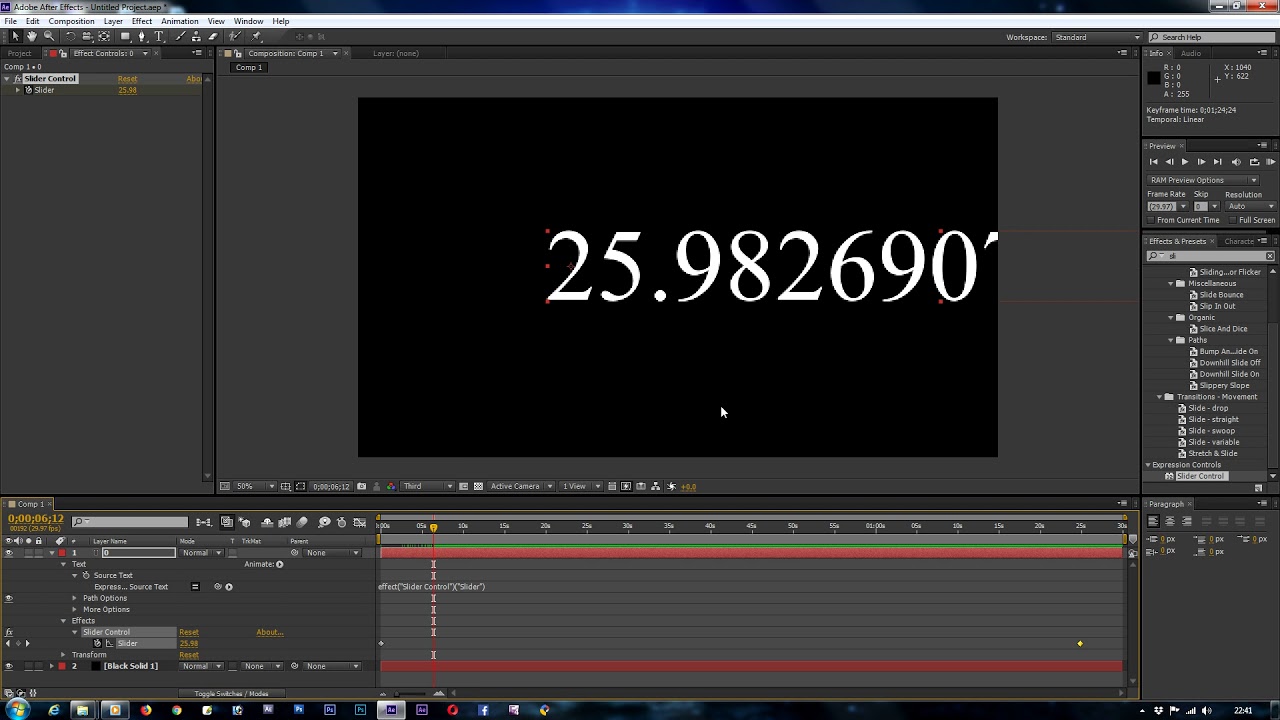
Task: Toggle the fx switch for Slider Control
Action: tap(9, 632)
